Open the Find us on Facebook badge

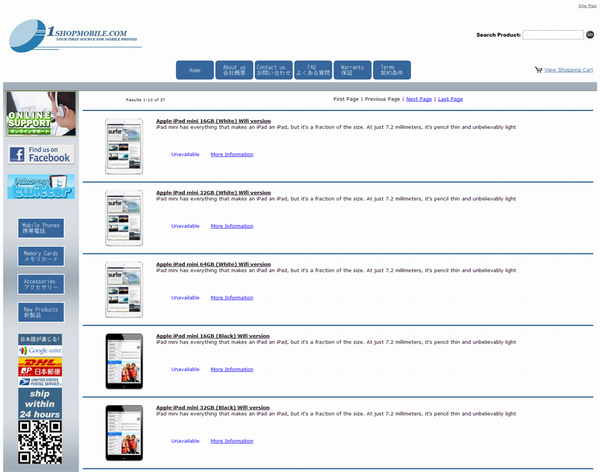click(41, 154)
